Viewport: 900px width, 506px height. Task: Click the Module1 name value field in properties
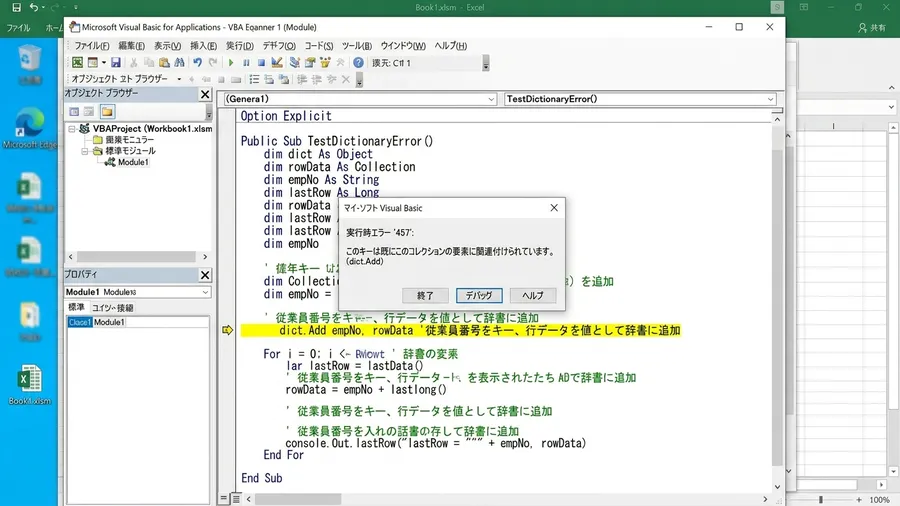(x=151, y=322)
